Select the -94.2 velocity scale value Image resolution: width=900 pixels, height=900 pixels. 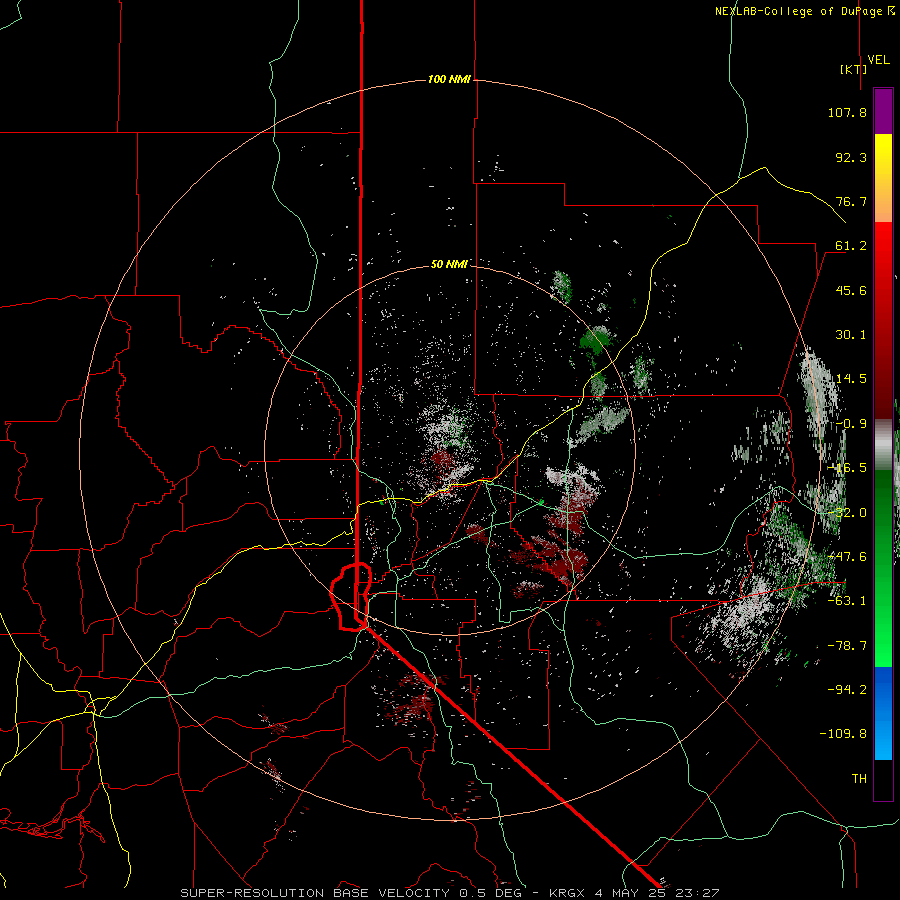pos(847,689)
